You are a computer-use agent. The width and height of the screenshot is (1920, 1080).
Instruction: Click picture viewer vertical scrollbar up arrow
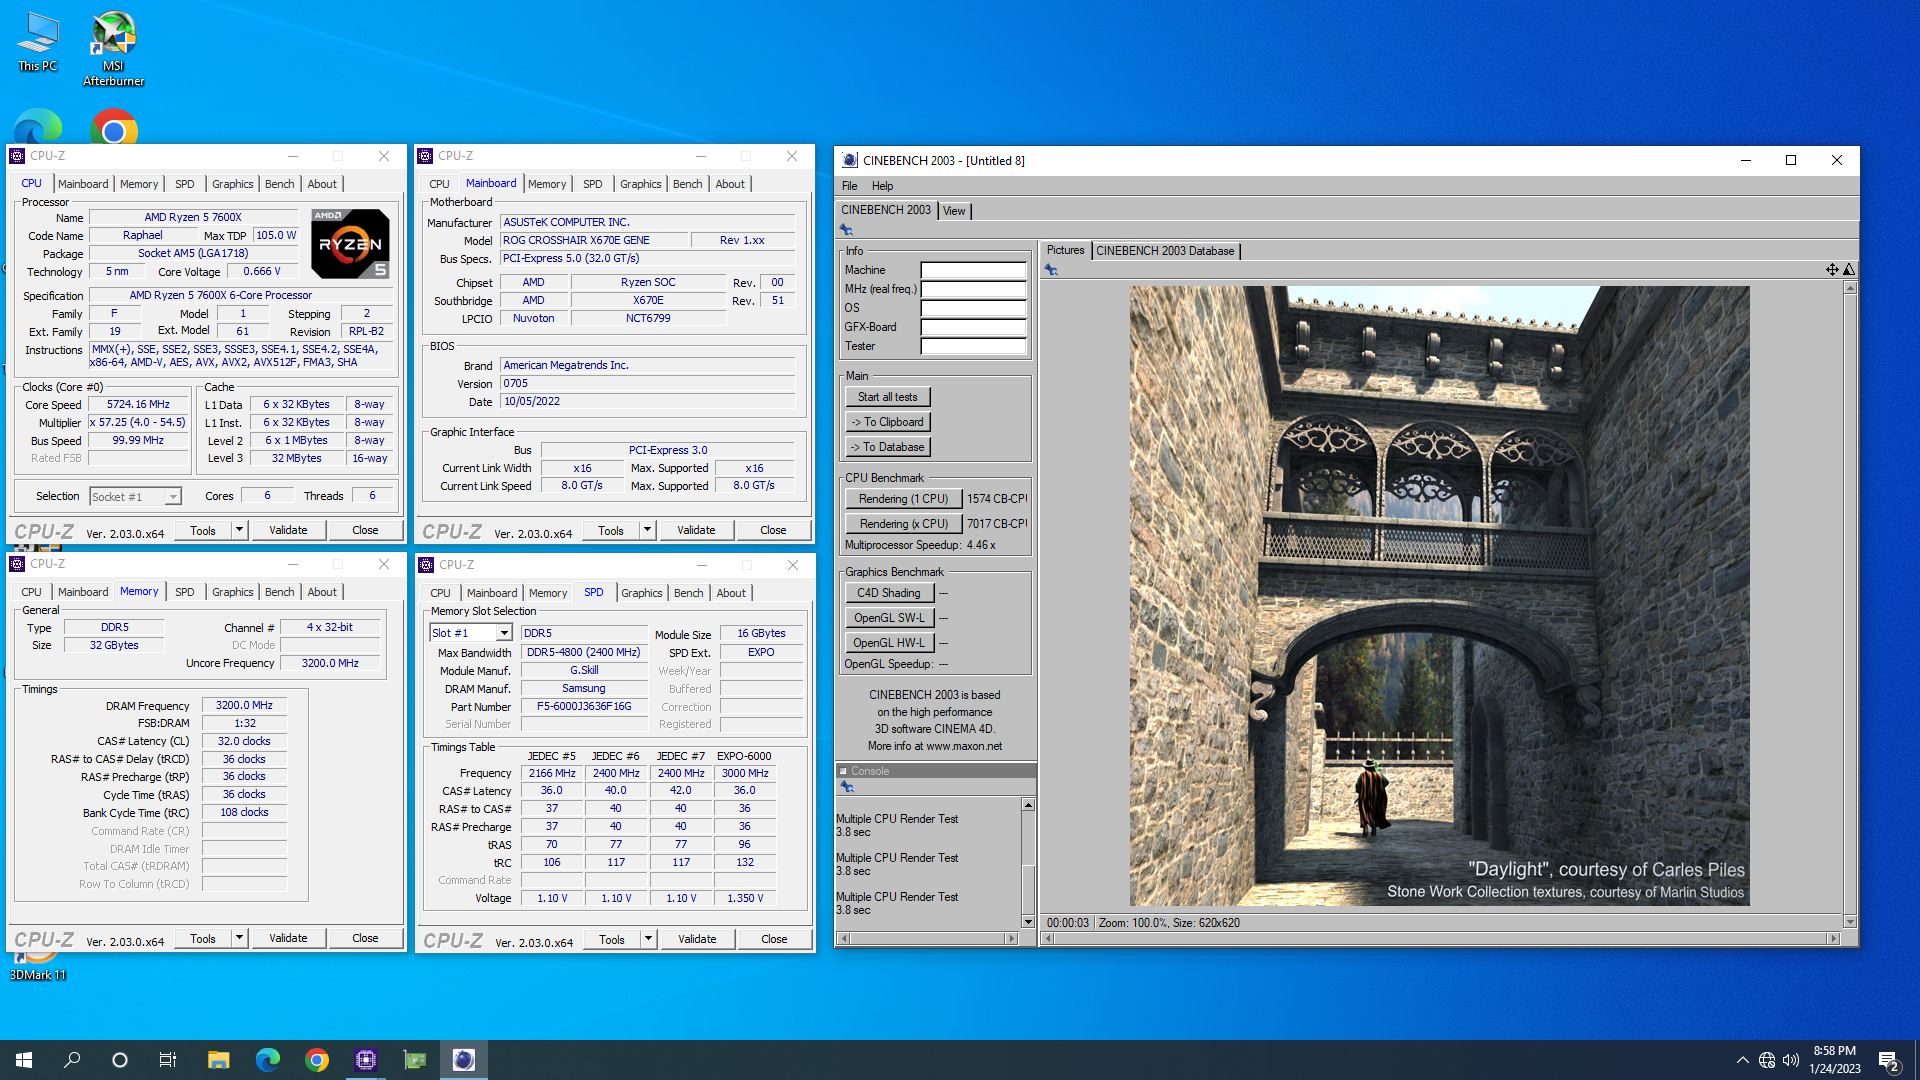pyautogui.click(x=1850, y=288)
